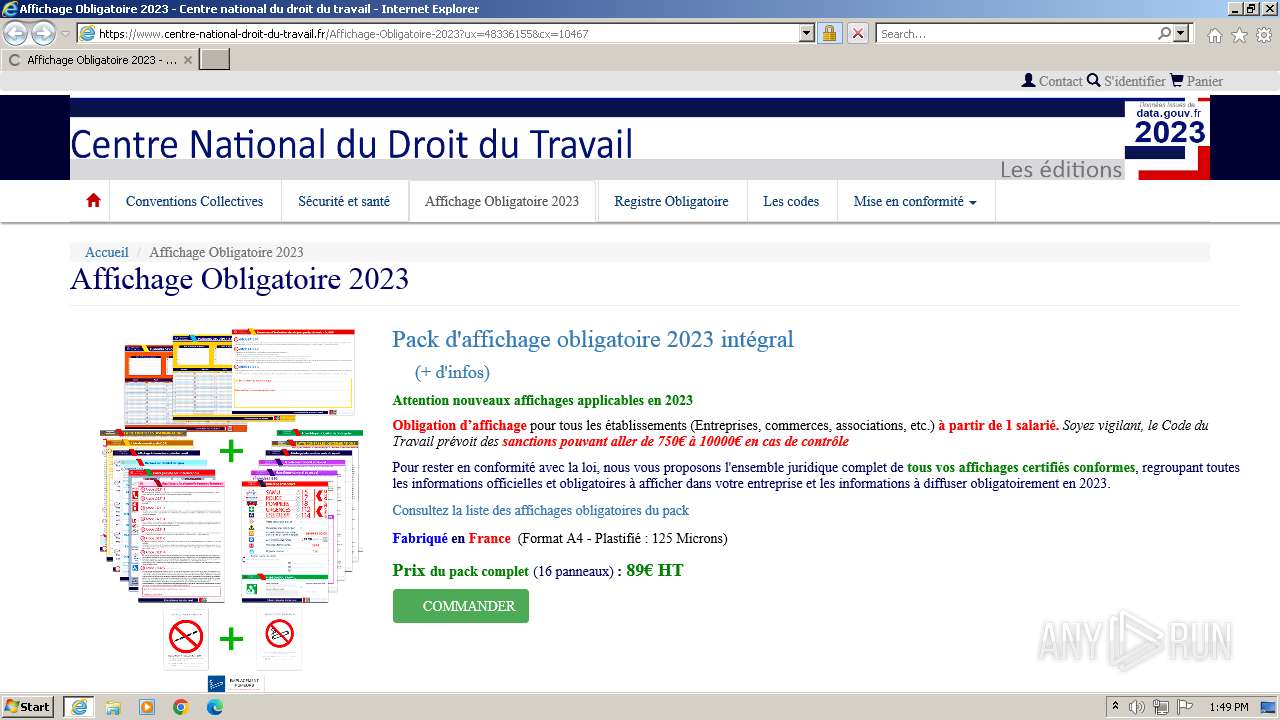Click the Accueil breadcrumb link
The image size is (1280, 720).
coord(107,252)
